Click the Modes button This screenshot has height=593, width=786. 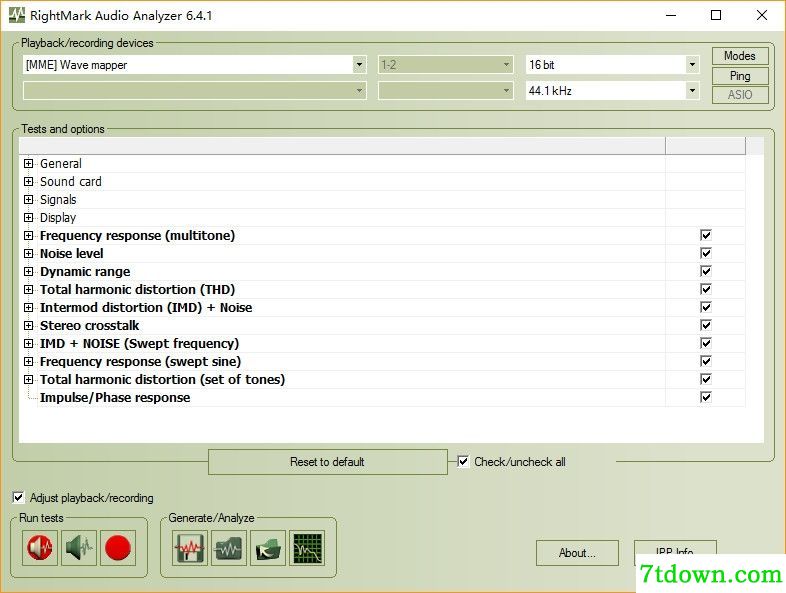(740, 56)
